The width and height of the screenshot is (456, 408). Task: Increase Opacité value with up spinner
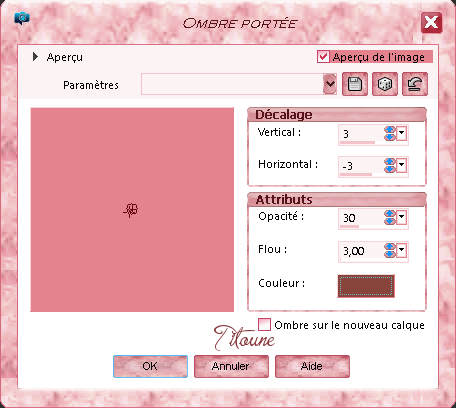(x=389, y=214)
